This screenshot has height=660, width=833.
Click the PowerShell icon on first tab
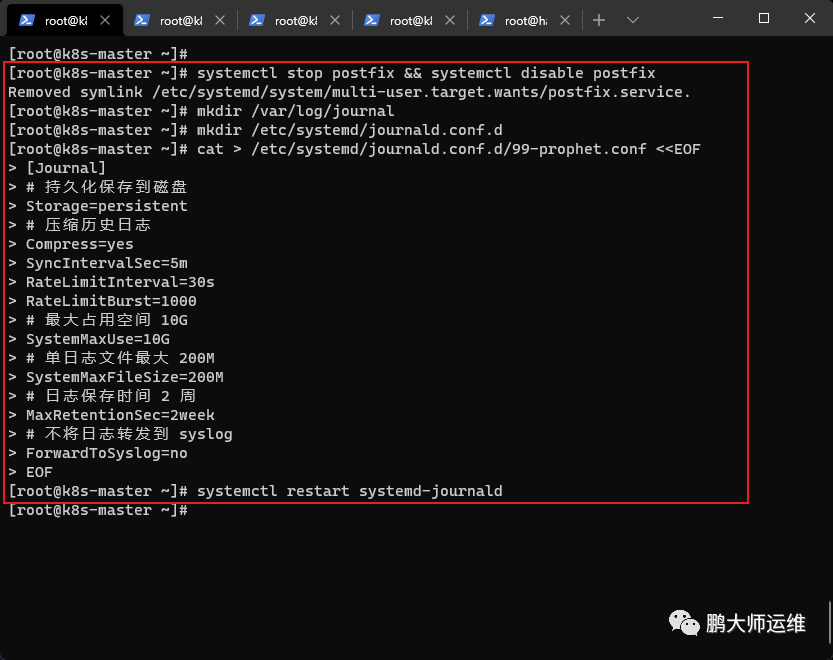click(27, 20)
